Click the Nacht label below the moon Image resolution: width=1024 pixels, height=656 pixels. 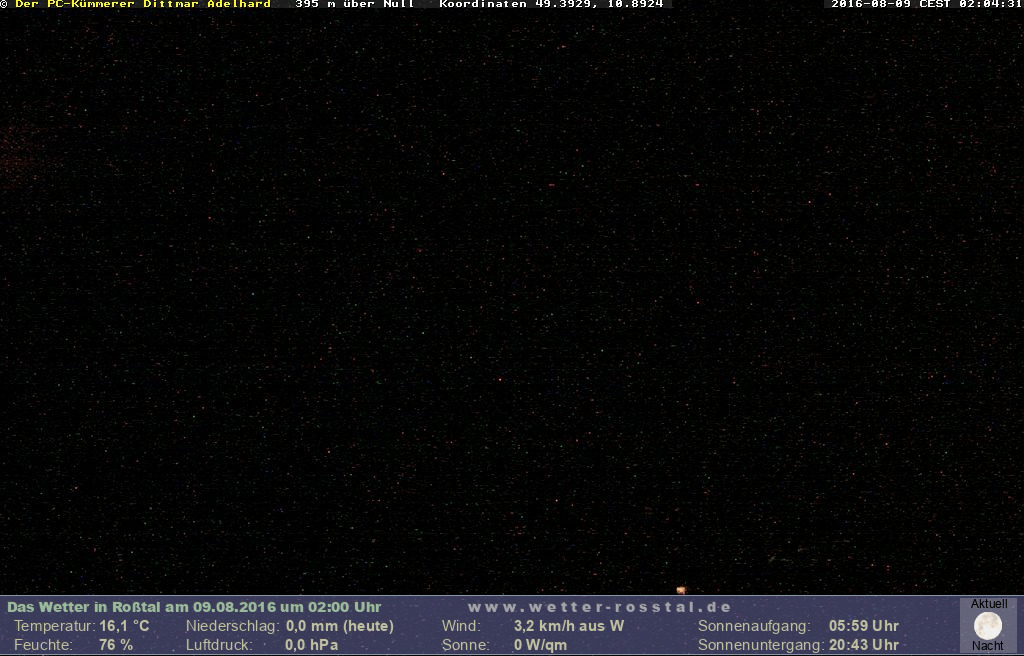(987, 646)
